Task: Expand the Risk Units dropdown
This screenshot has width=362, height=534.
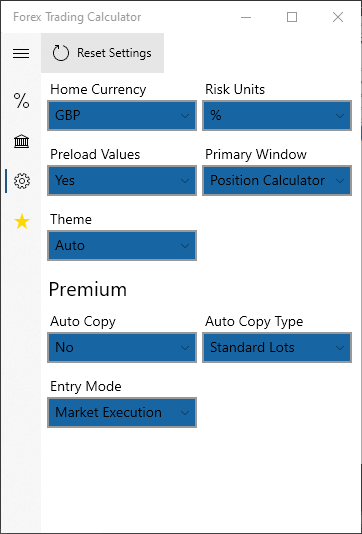Action: click(x=277, y=115)
